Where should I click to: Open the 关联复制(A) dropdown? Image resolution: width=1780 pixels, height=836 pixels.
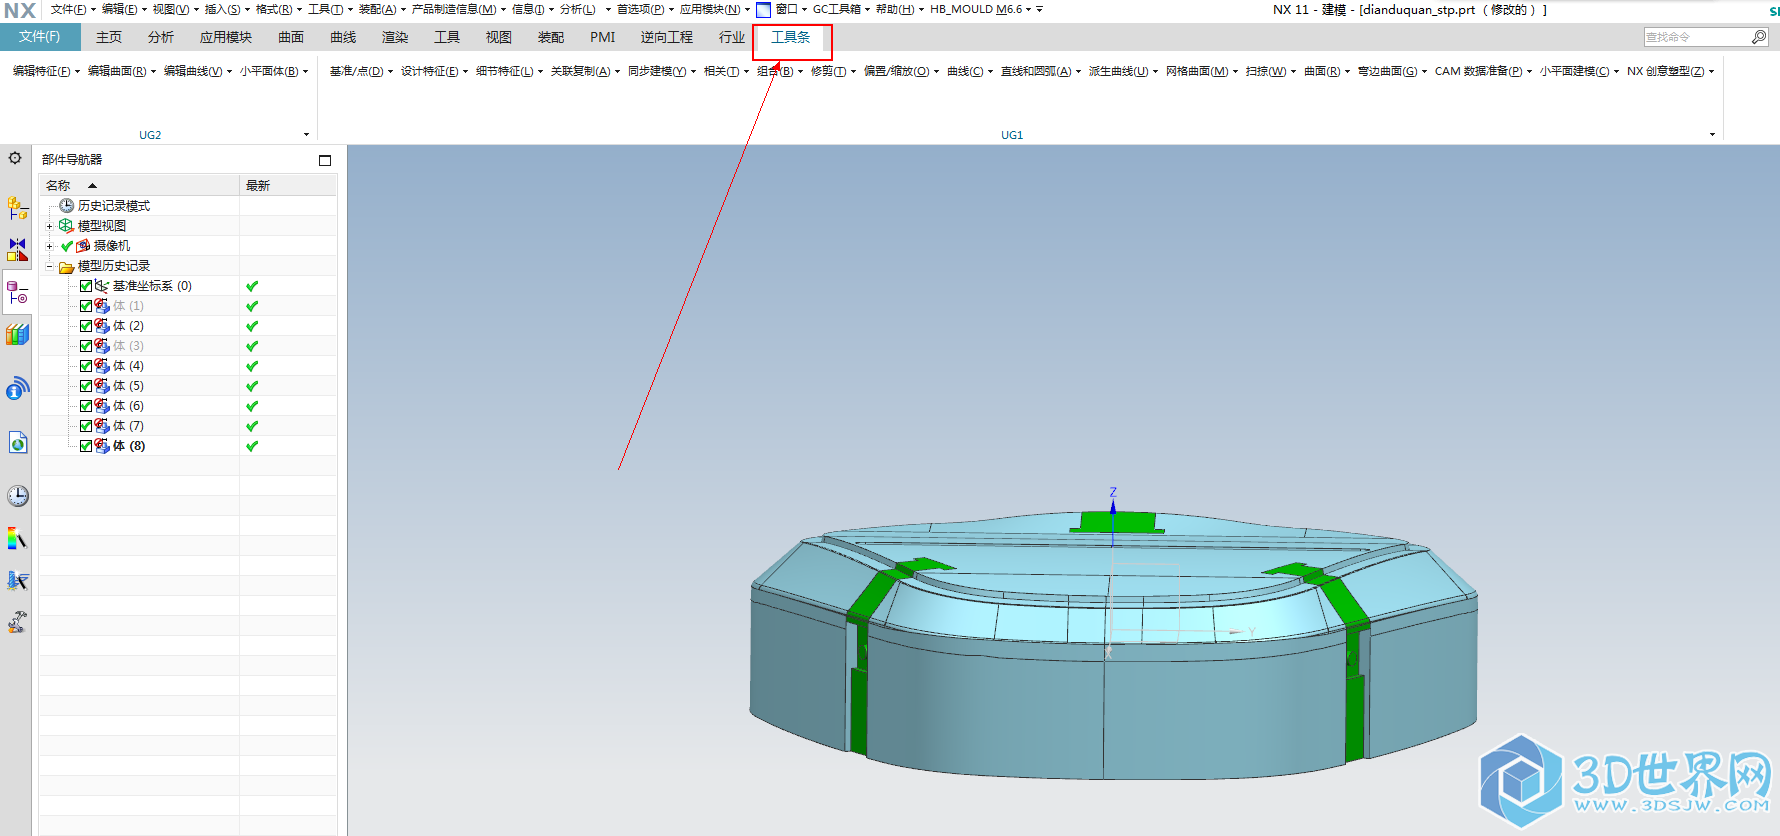point(585,71)
